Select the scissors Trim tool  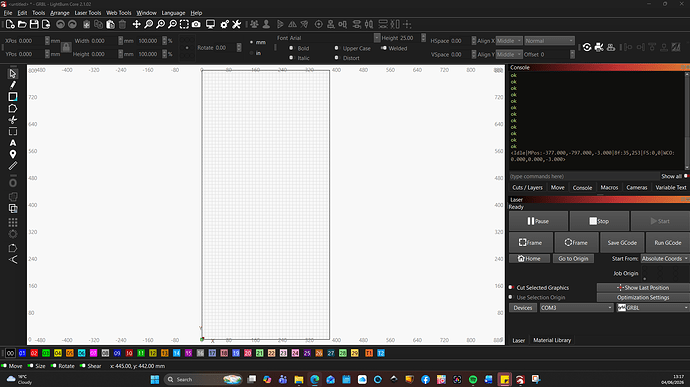(13, 120)
